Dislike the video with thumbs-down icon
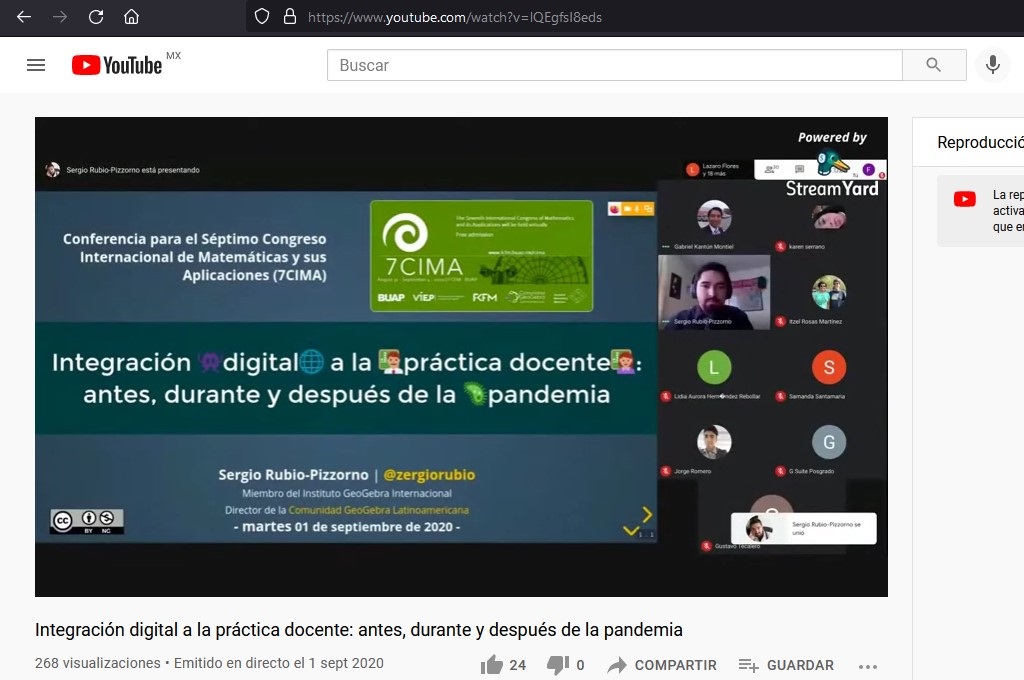This screenshot has height=680, width=1024. click(x=557, y=665)
